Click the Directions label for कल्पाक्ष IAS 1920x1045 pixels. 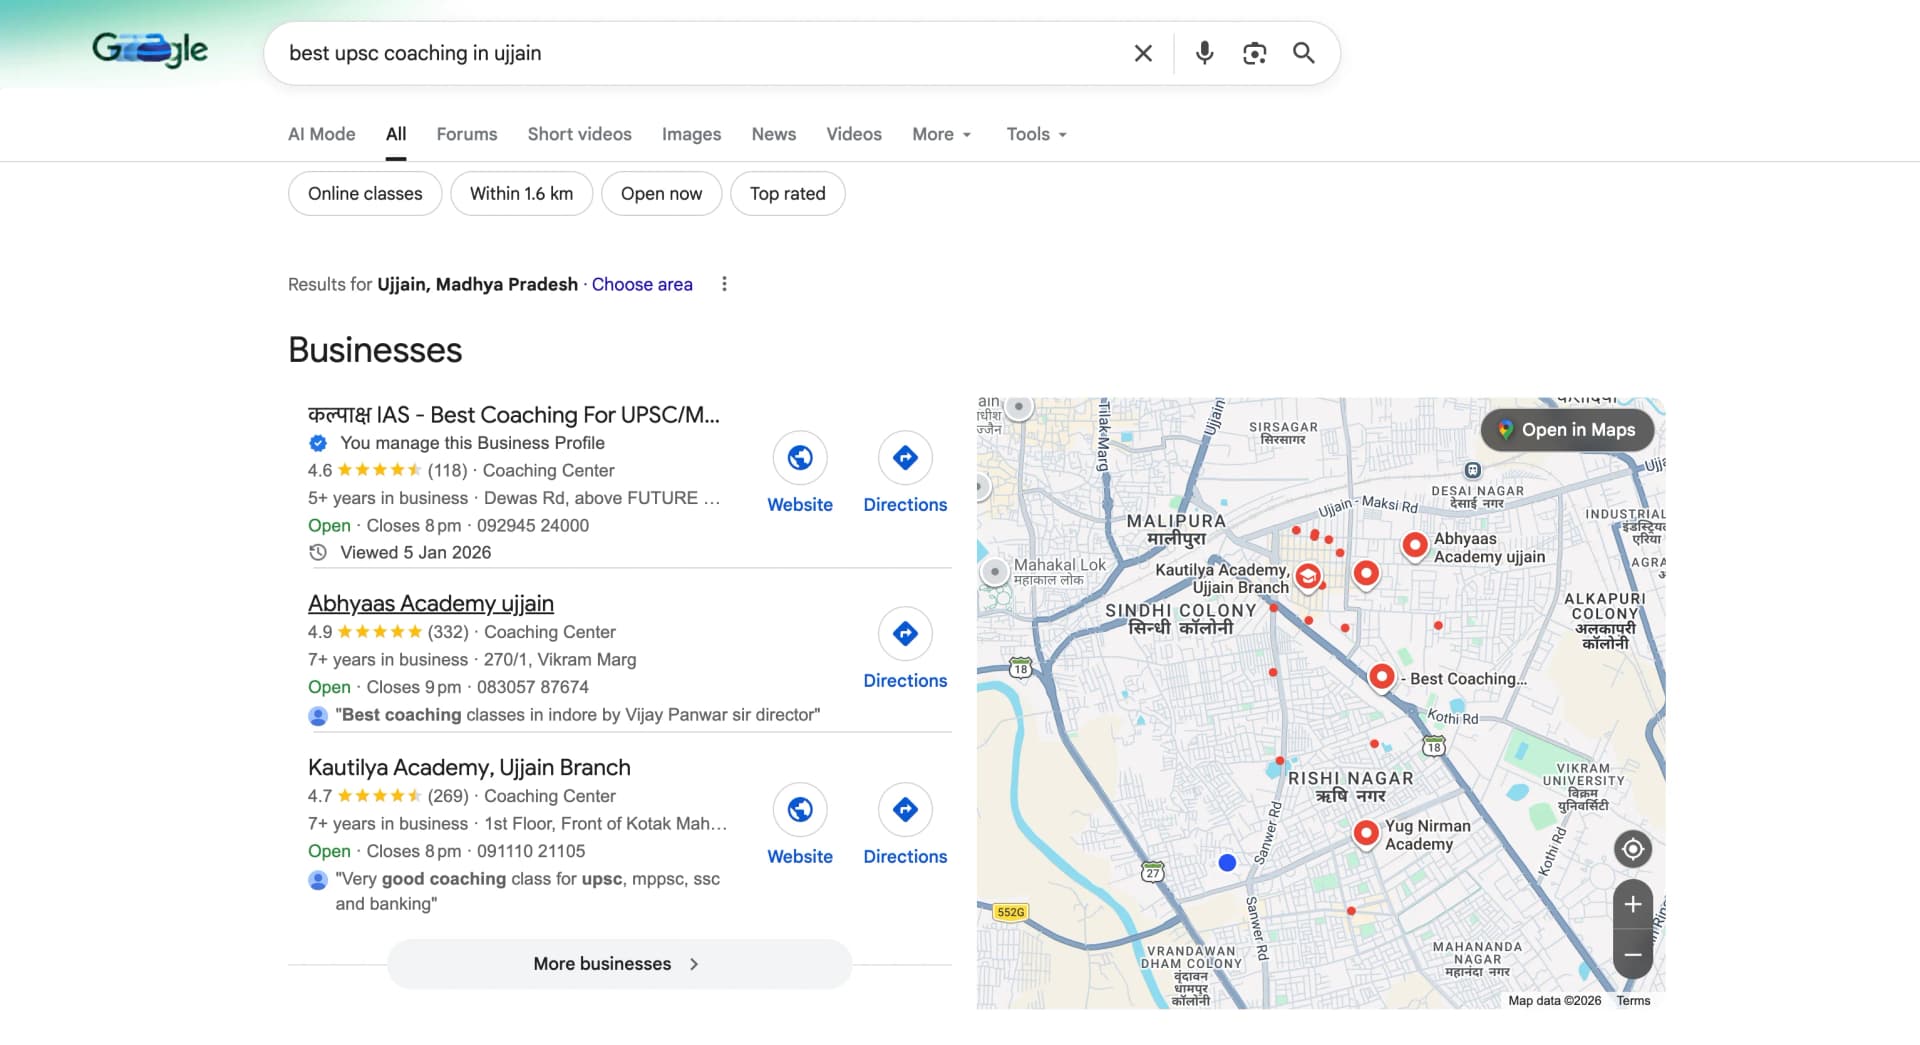click(905, 505)
